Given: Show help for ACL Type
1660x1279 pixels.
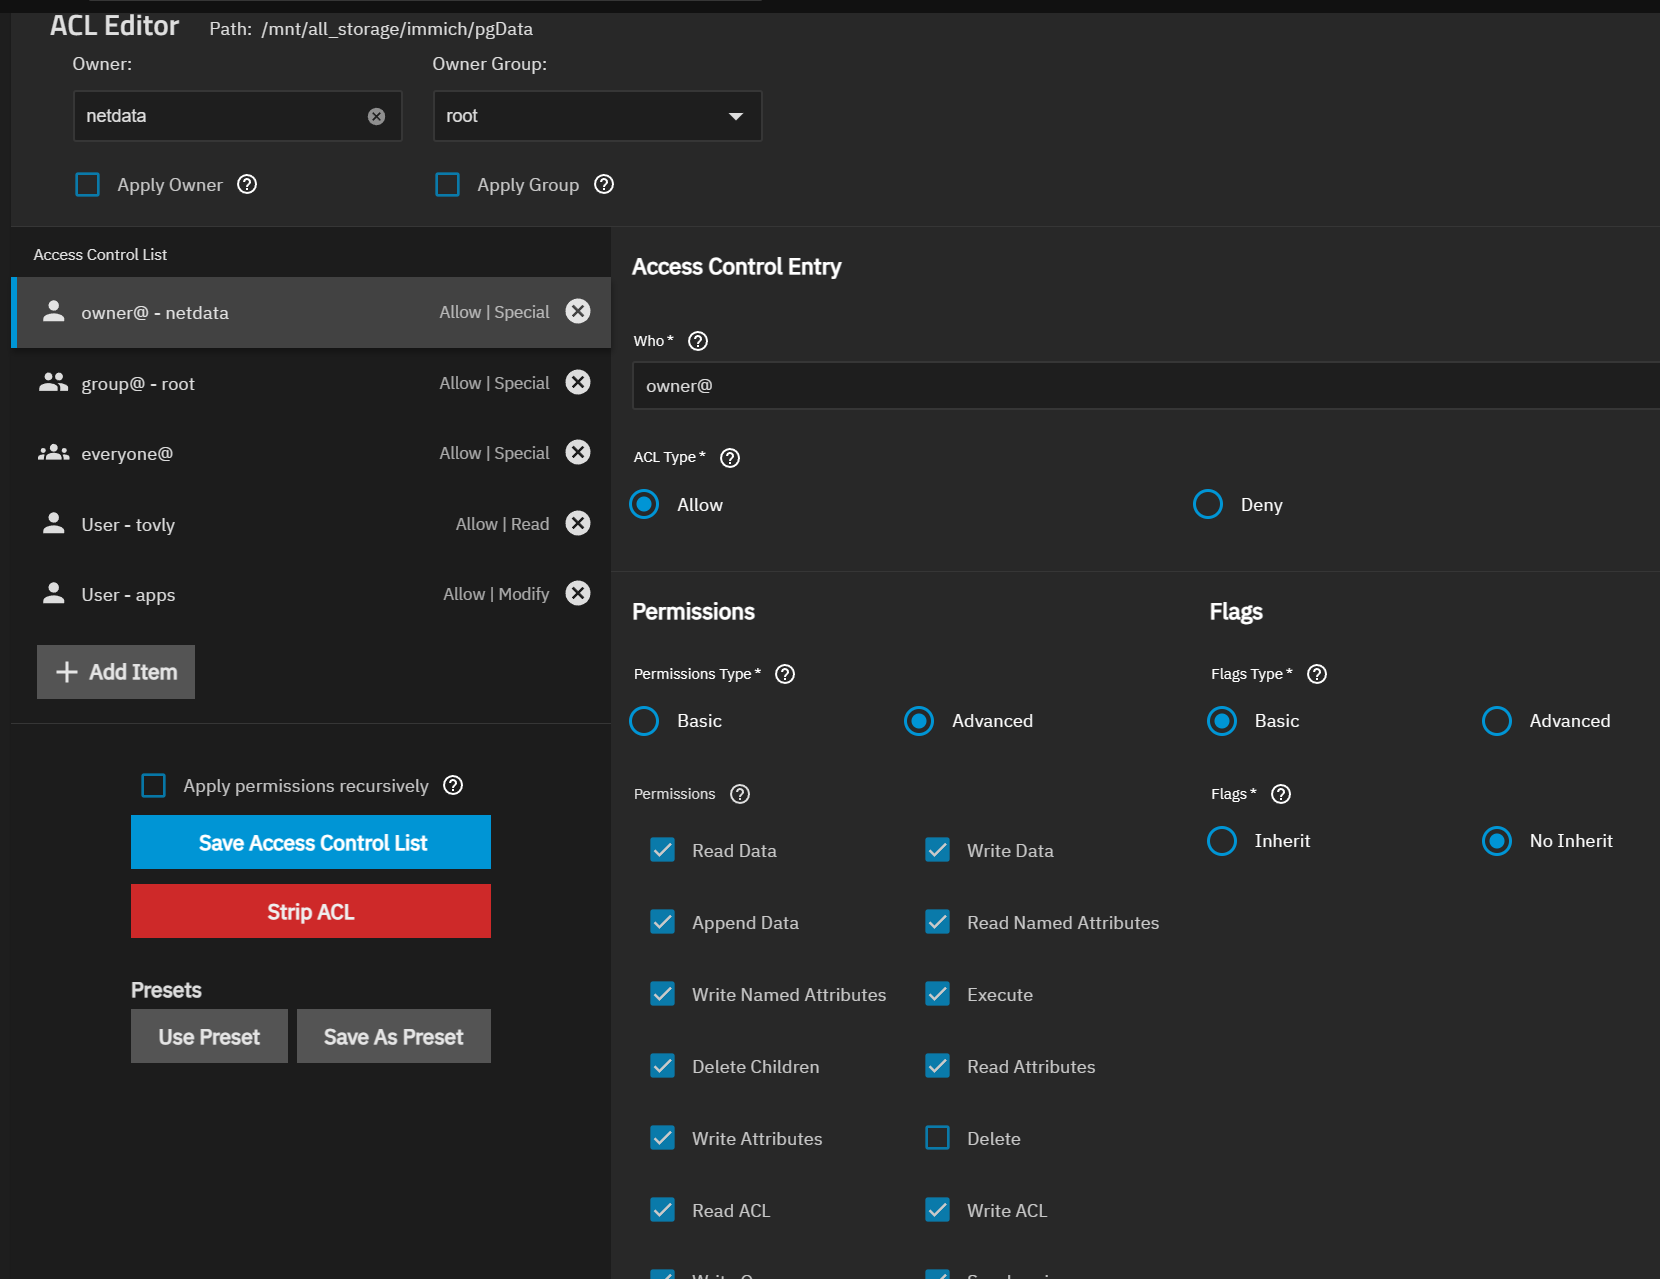Looking at the screenshot, I should (730, 458).
